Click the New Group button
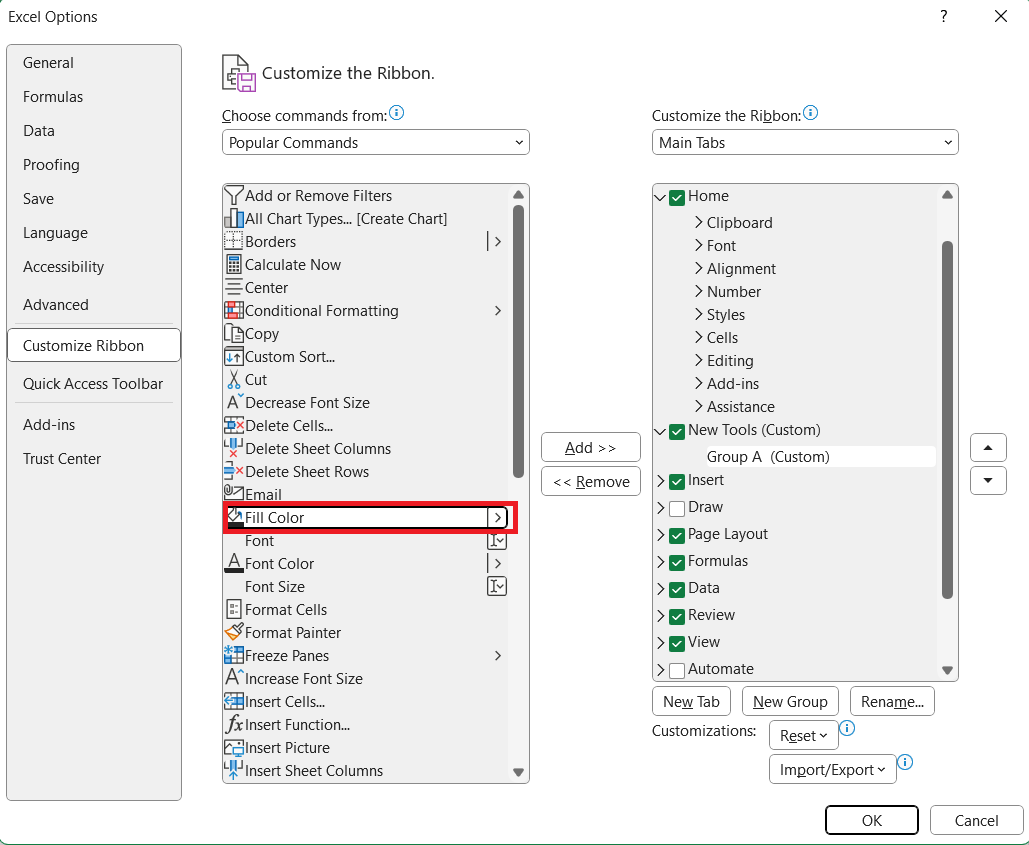1029x845 pixels. coord(789,701)
